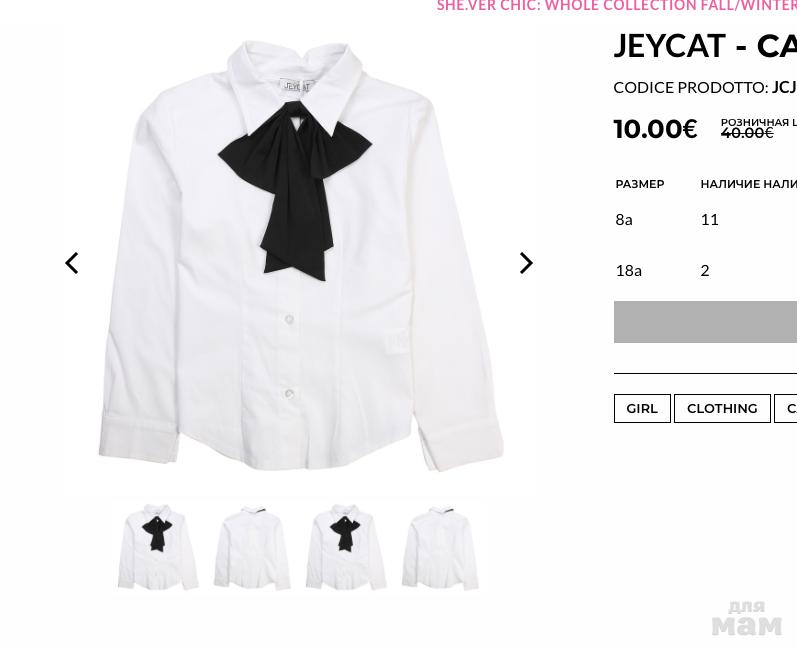Select size 18a row
Screen dimensions: 797x650
[x=706, y=270]
